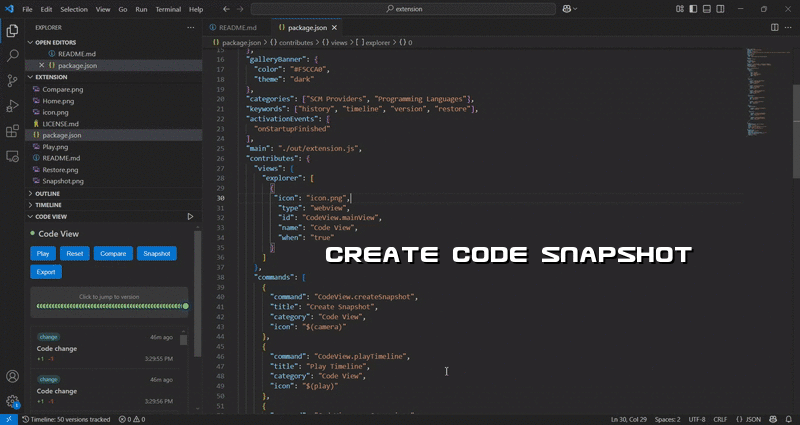This screenshot has width=800, height=425.
Task: Open Source Control view
Action: pyautogui.click(x=12, y=81)
